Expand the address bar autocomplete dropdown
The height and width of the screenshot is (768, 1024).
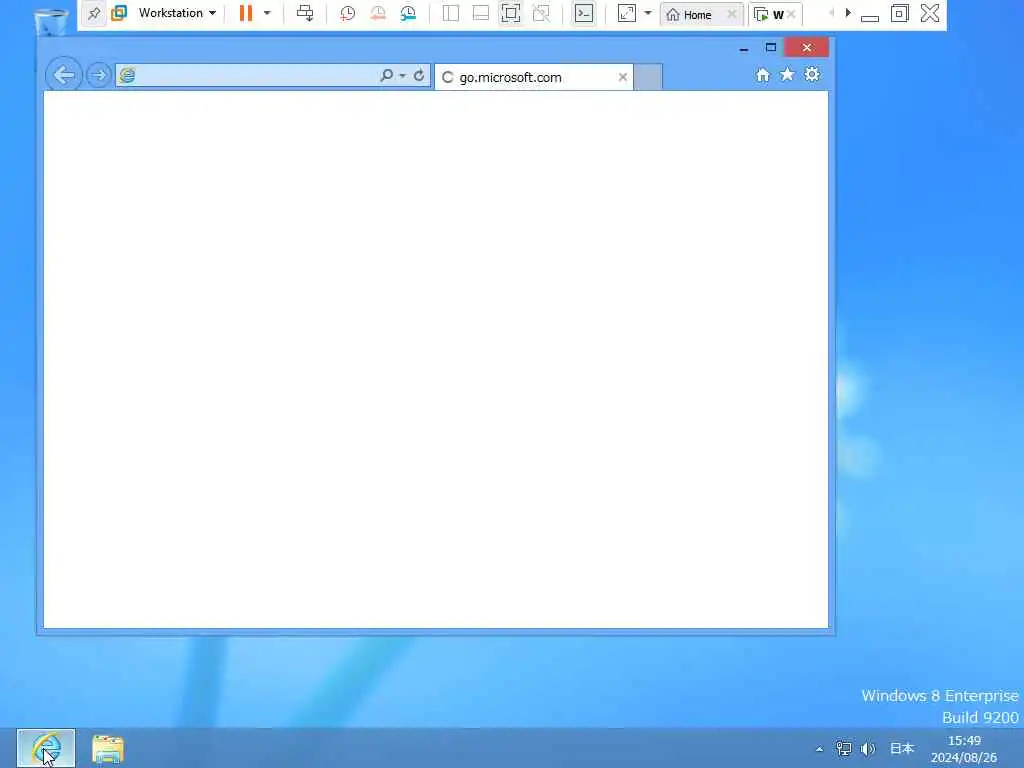(x=402, y=76)
